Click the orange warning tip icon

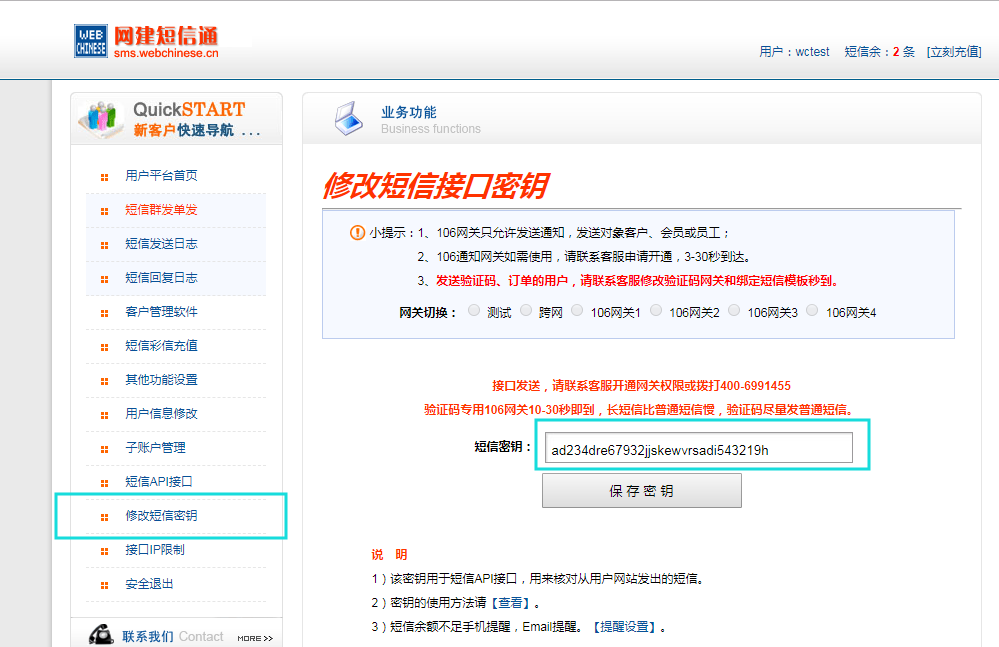coord(357,233)
